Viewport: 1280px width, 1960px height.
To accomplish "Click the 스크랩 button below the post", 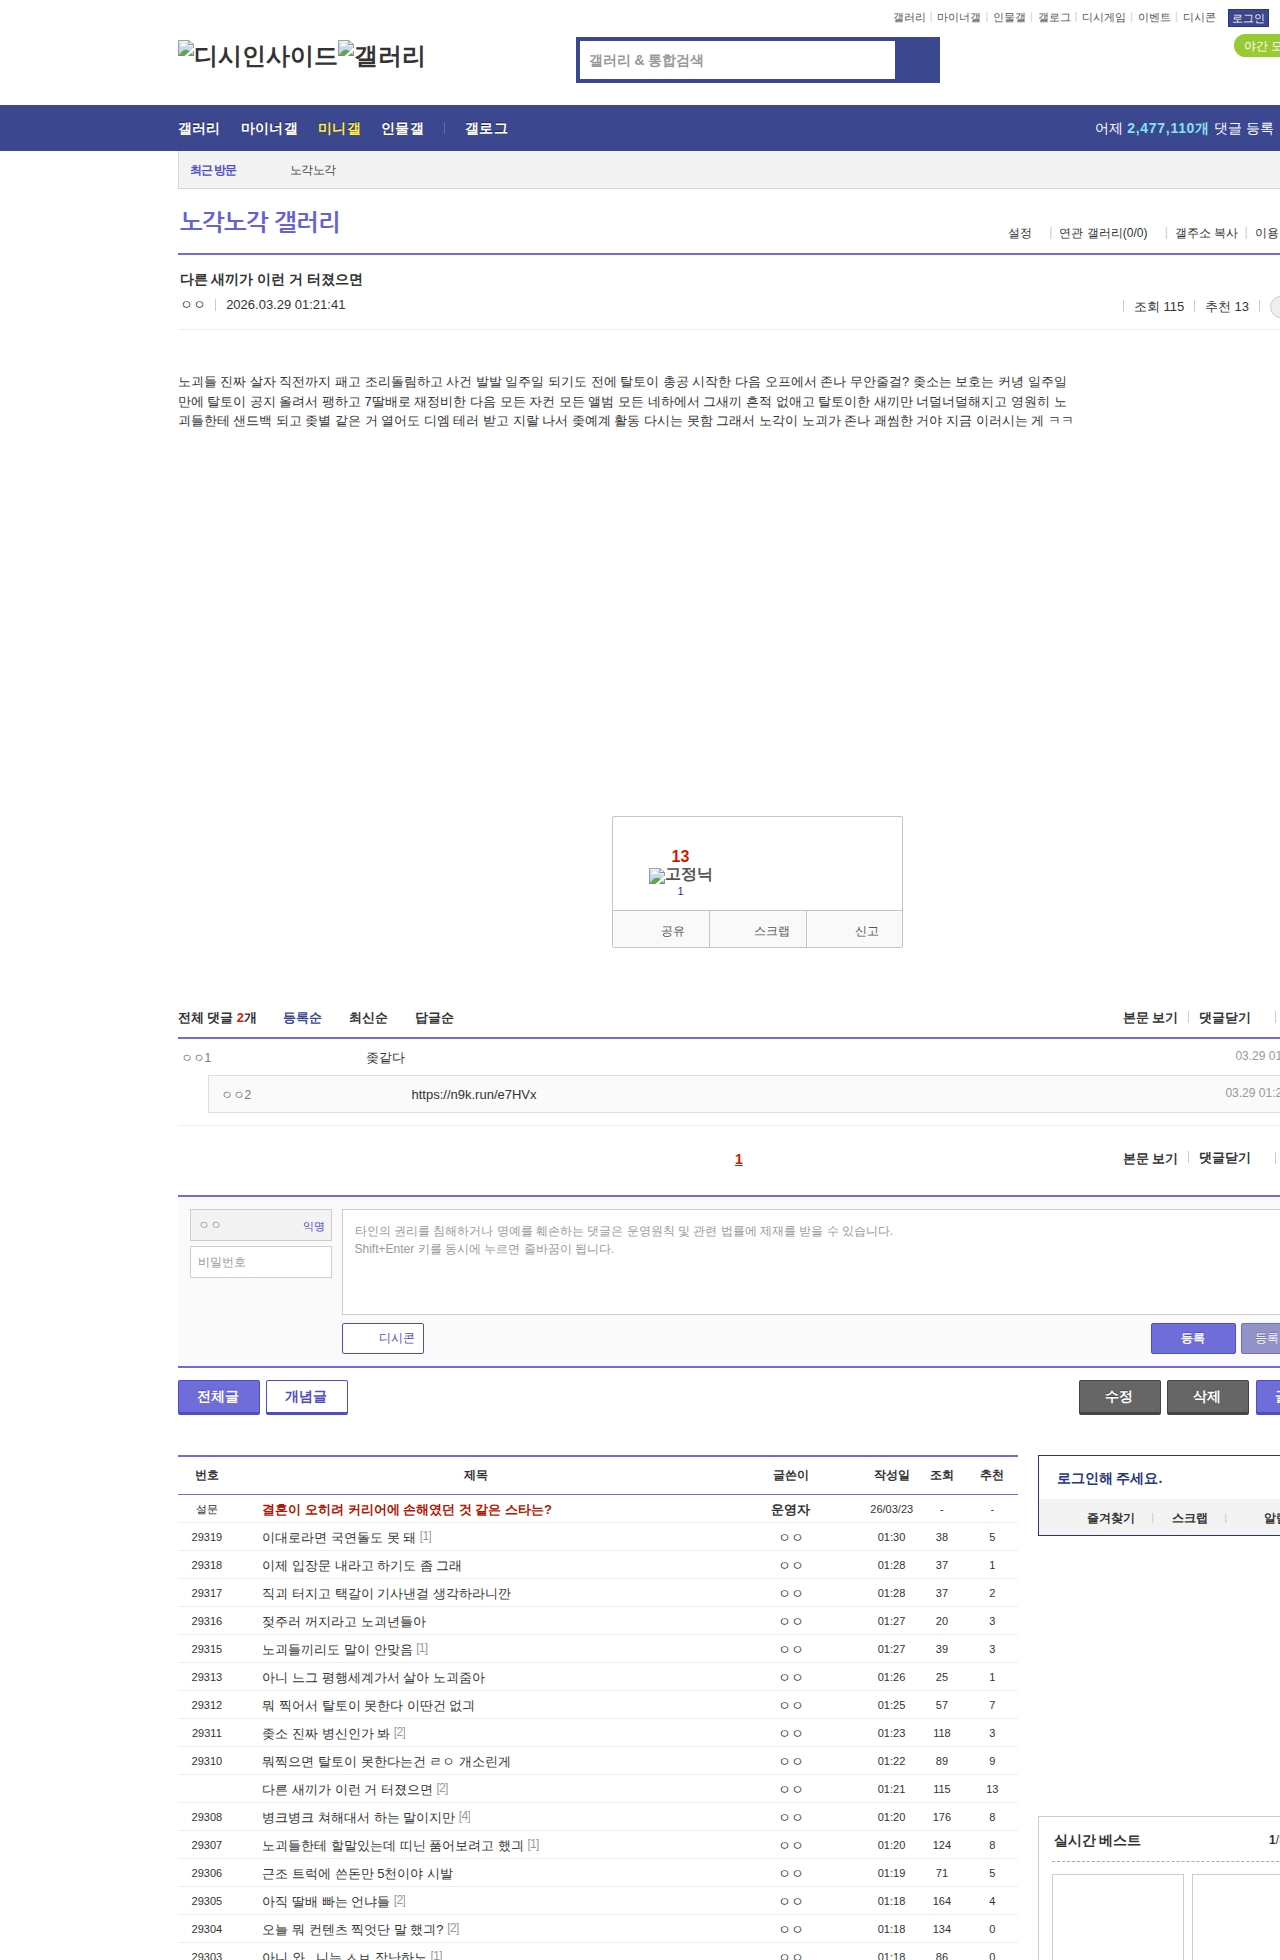I will click(771, 931).
